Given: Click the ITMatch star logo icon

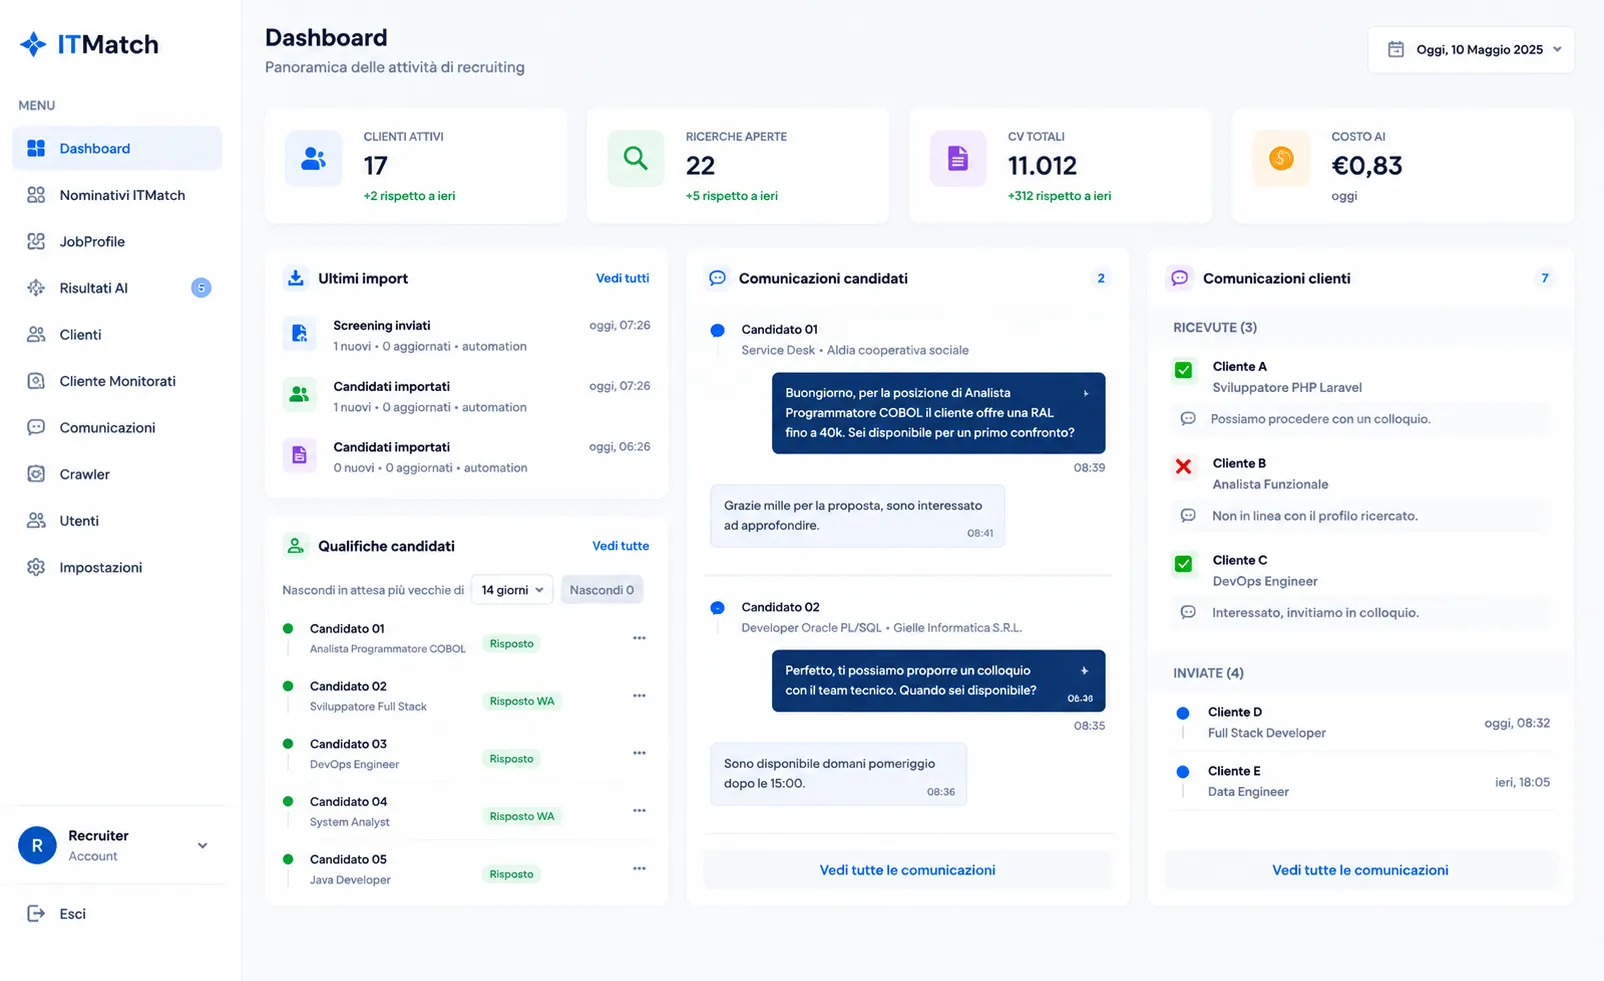Looking at the screenshot, I should tap(33, 44).
